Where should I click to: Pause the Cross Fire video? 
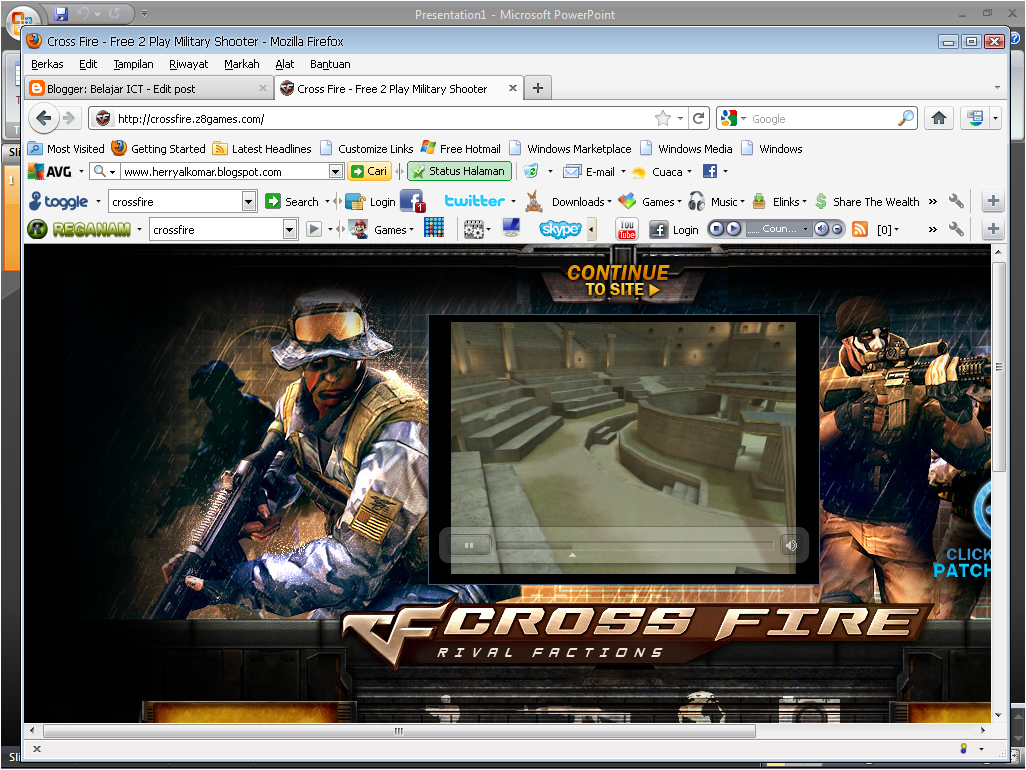point(469,545)
